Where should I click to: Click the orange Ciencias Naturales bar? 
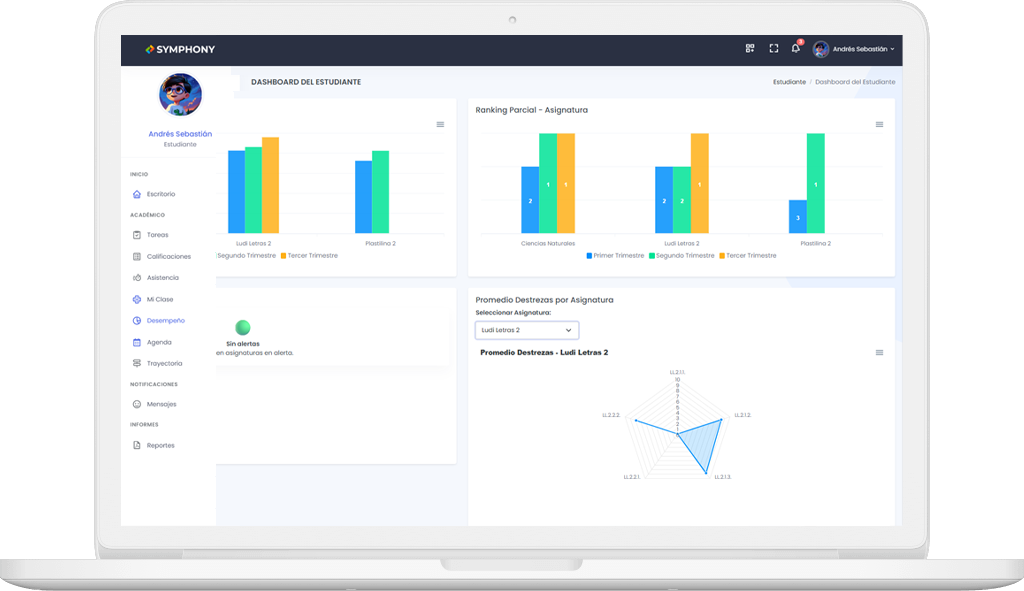coord(566,183)
